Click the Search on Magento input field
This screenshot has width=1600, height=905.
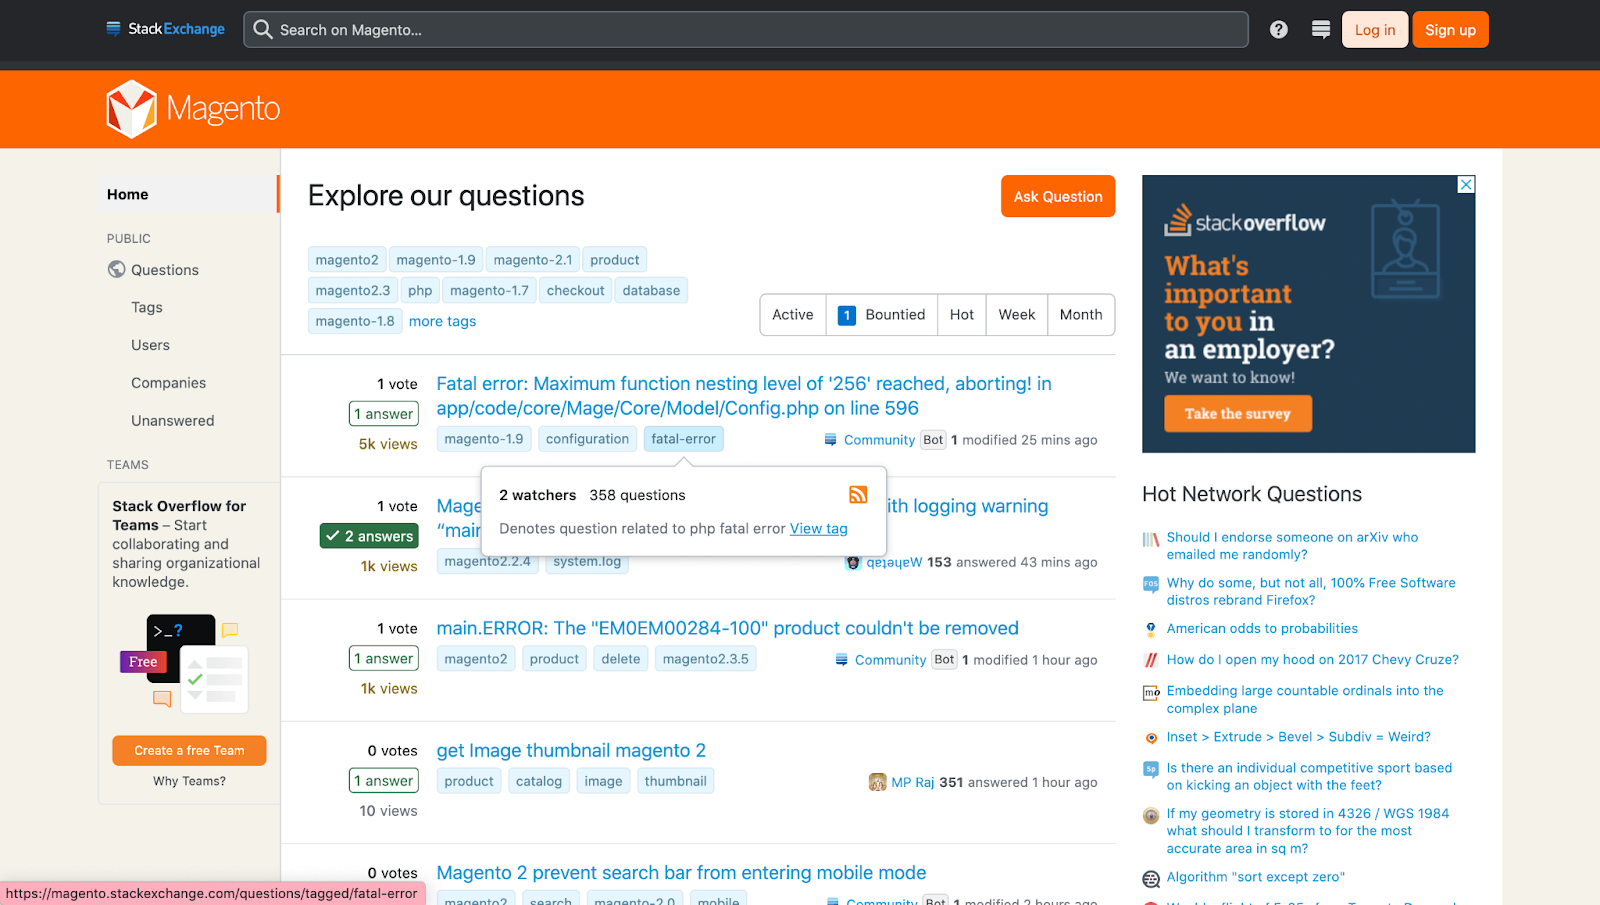click(x=745, y=30)
